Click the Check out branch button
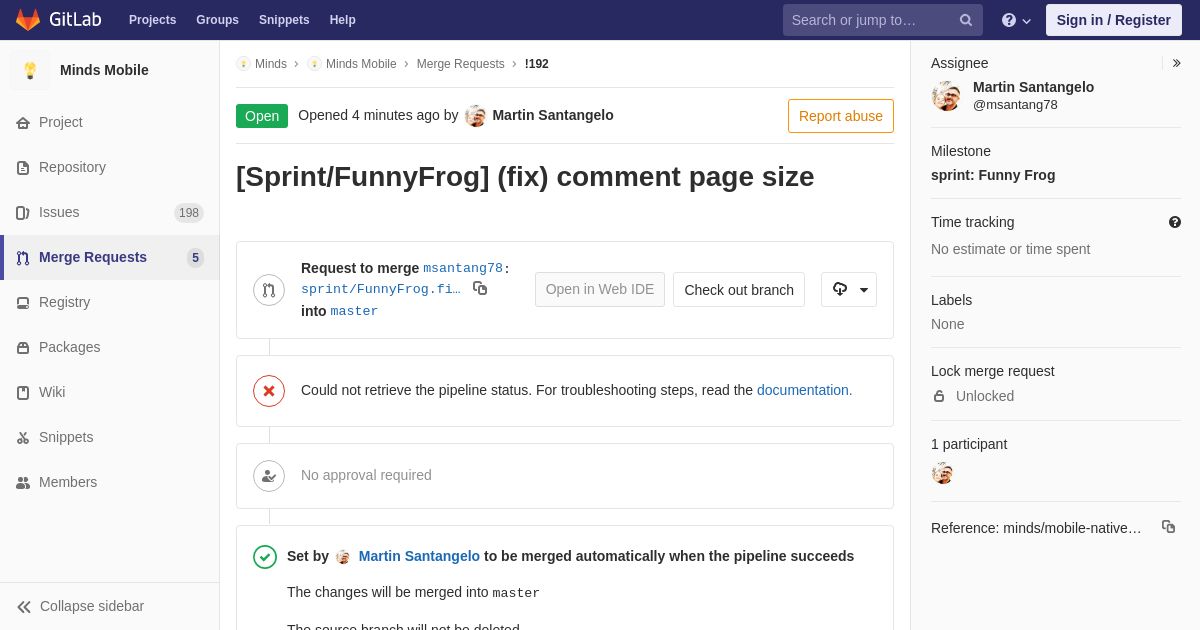The width and height of the screenshot is (1200, 630). click(739, 290)
